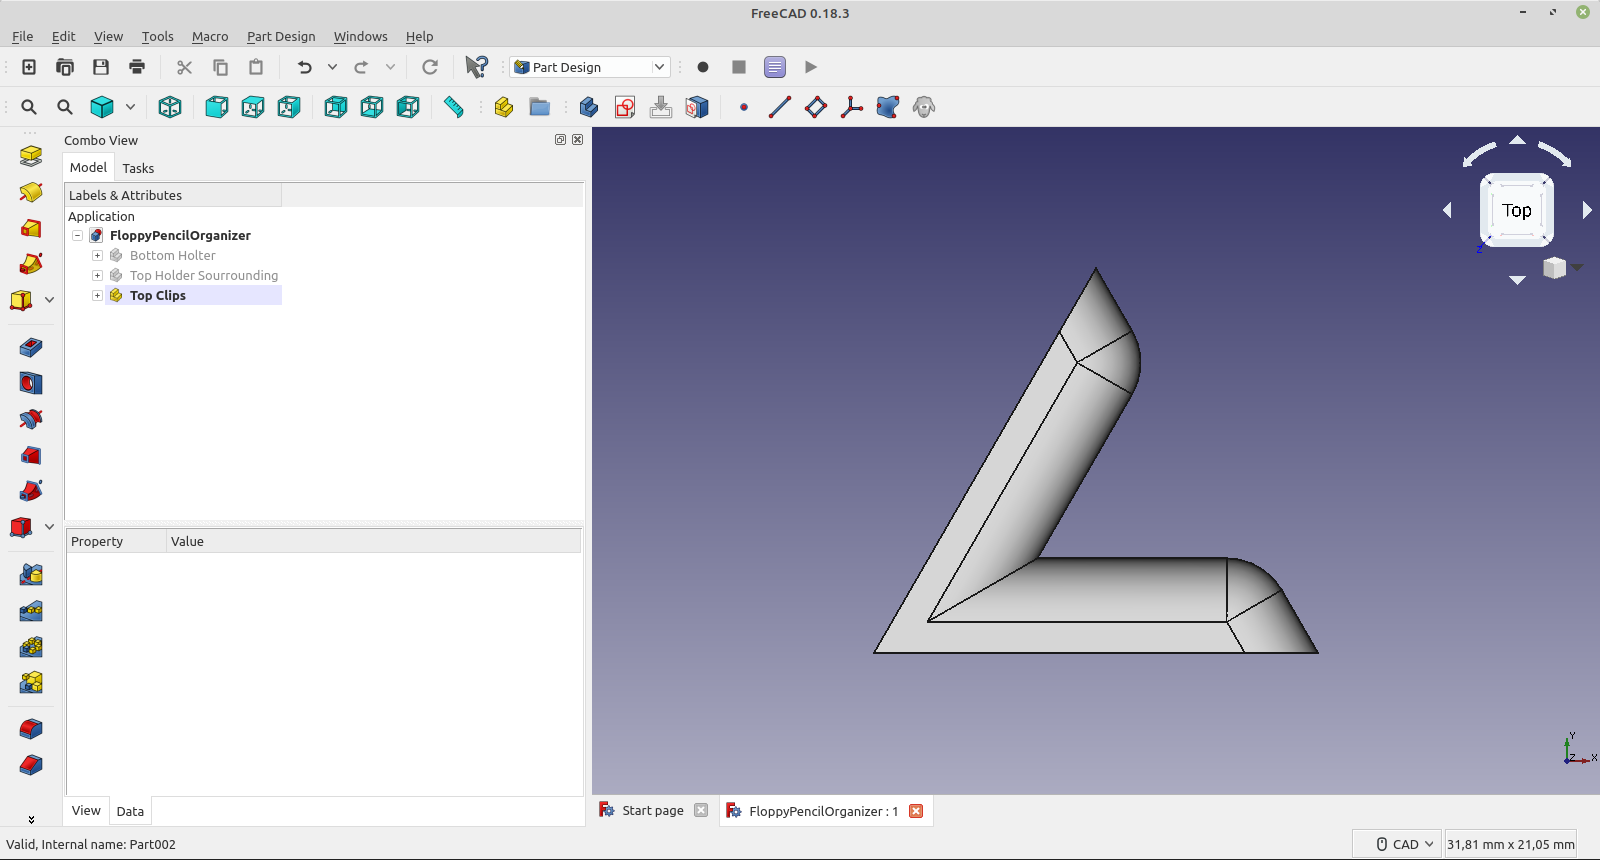Screen dimensions: 1600x860
Task: Open the undo history dropdown arrow
Action: 332,67
